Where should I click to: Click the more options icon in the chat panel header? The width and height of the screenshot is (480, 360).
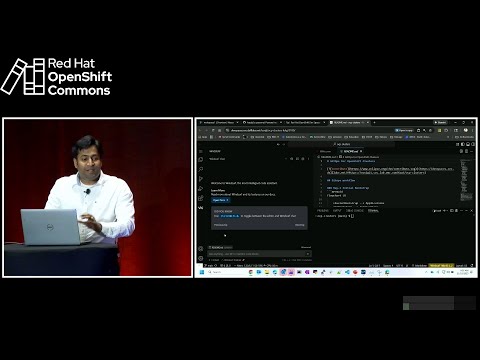(x=308, y=159)
